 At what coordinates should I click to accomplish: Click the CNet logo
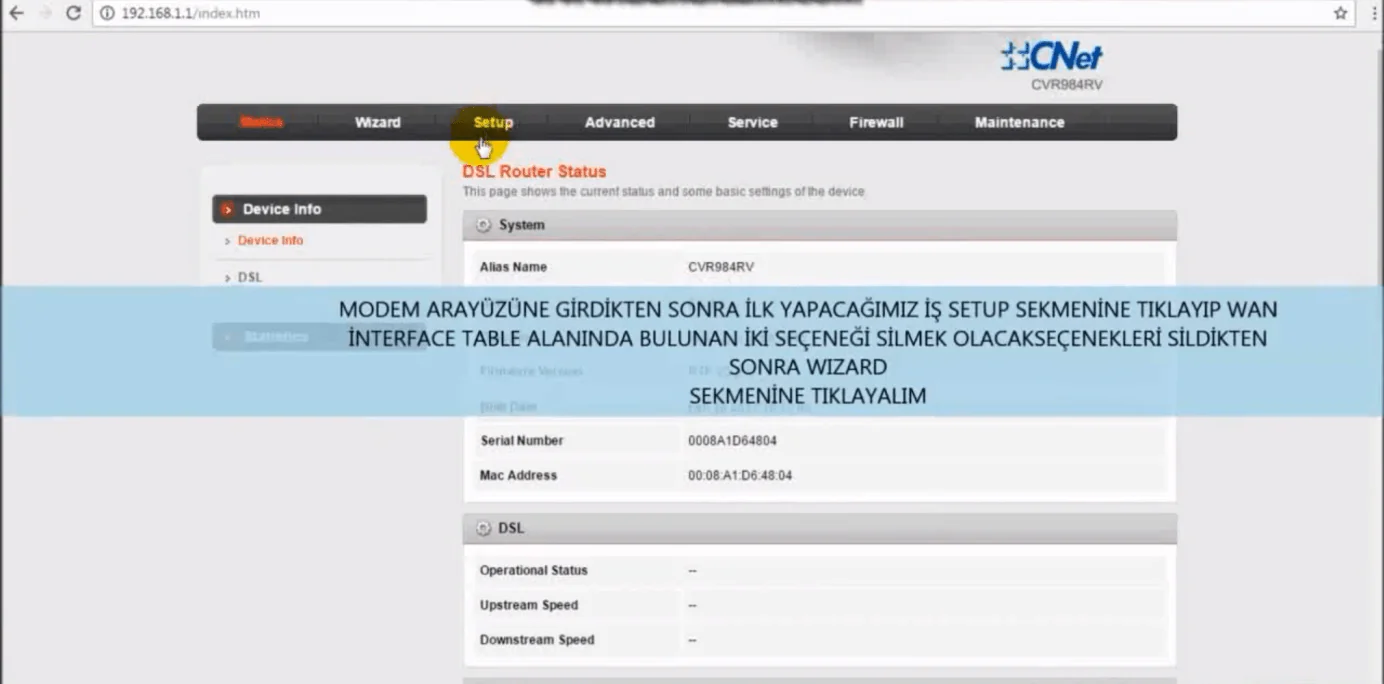click(1051, 56)
